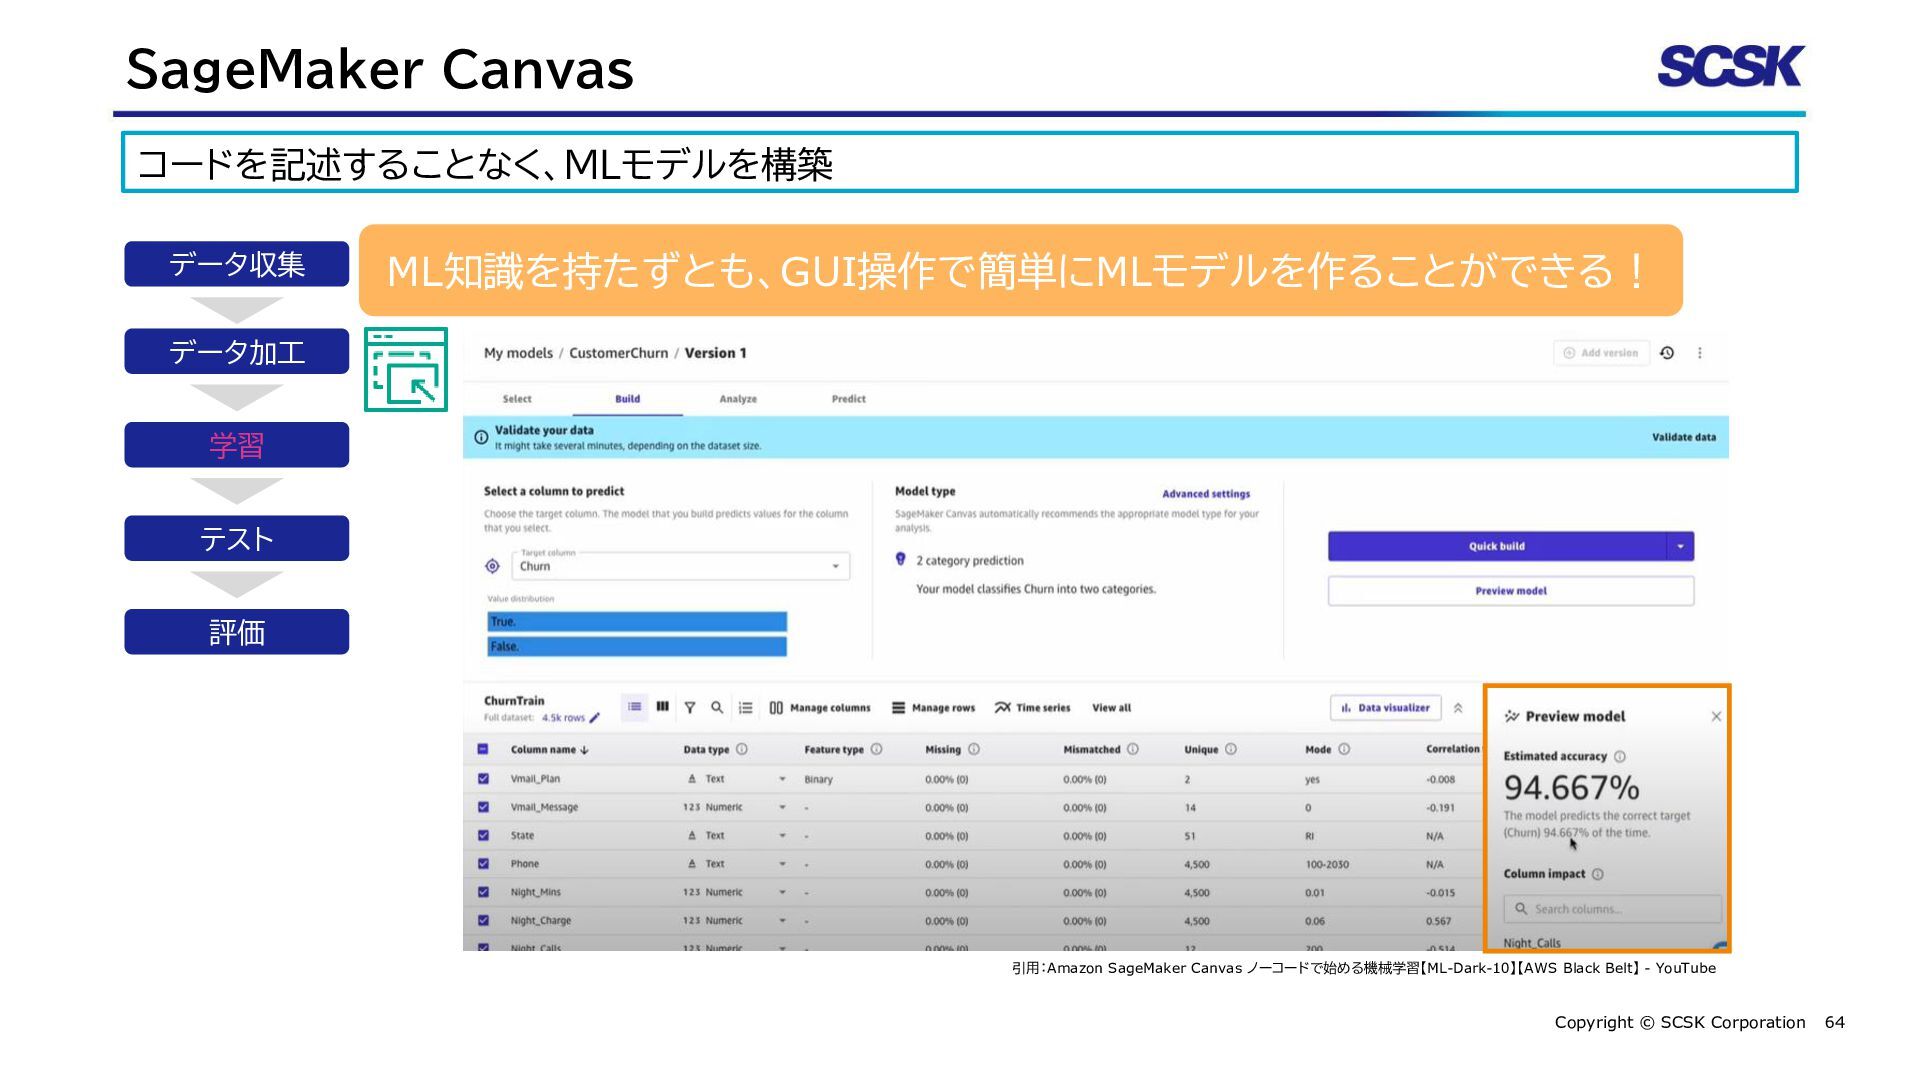This screenshot has width=1920, height=1080.
Task: Switch to the Build tab
Action: 627,399
